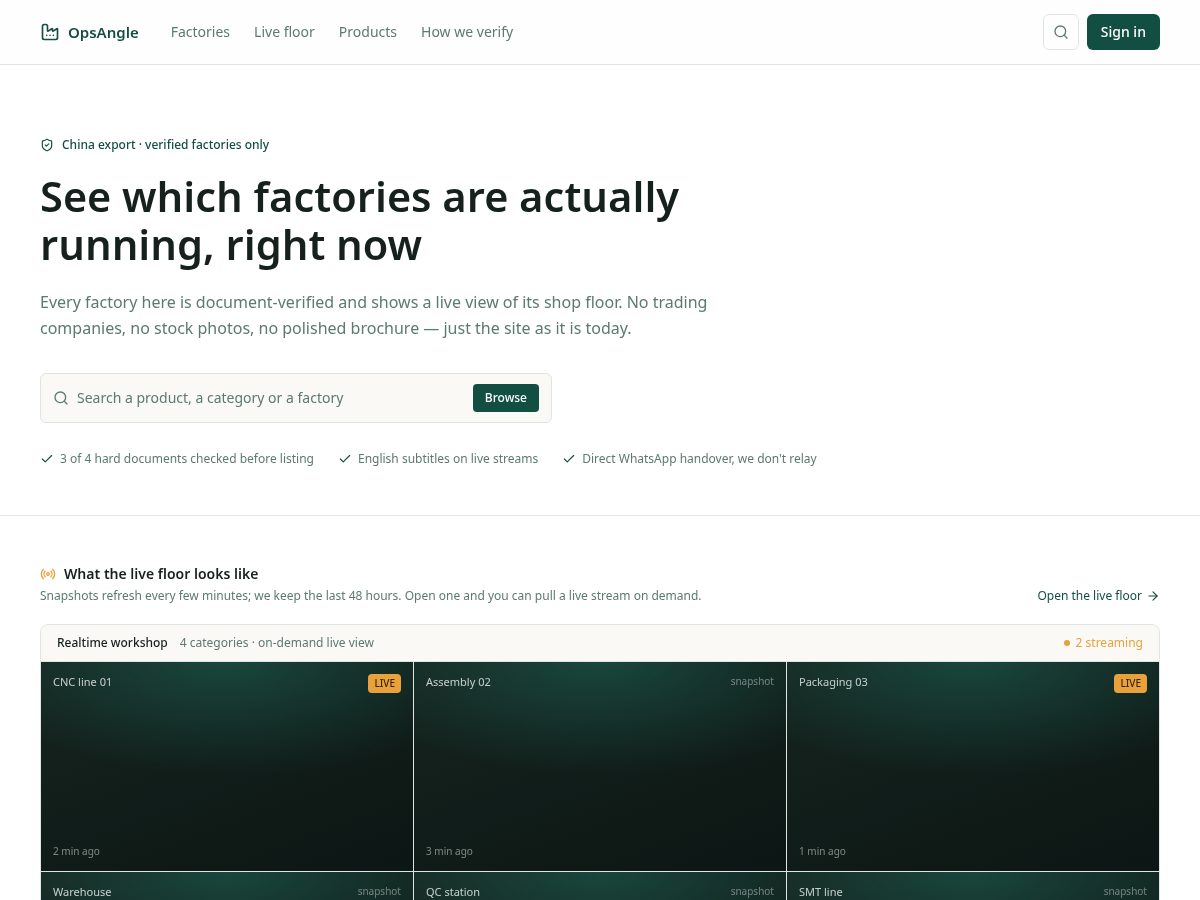Screen dimensions: 1200x900
Task: Click the LIVE badge on Packaging 03
Action: point(1130,683)
